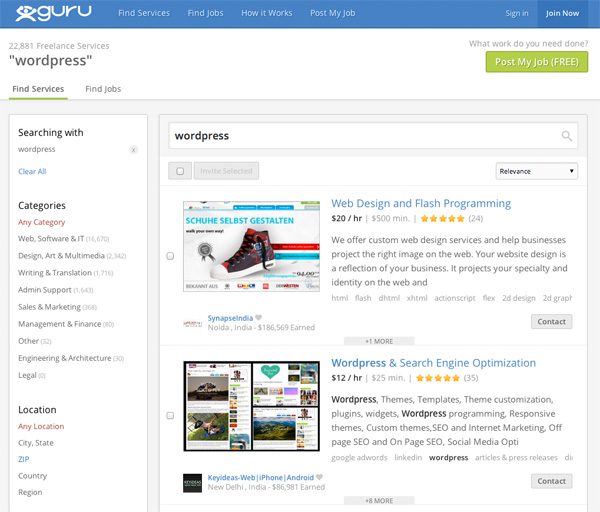
Task: Click the Invite Selected button
Action: click(226, 171)
